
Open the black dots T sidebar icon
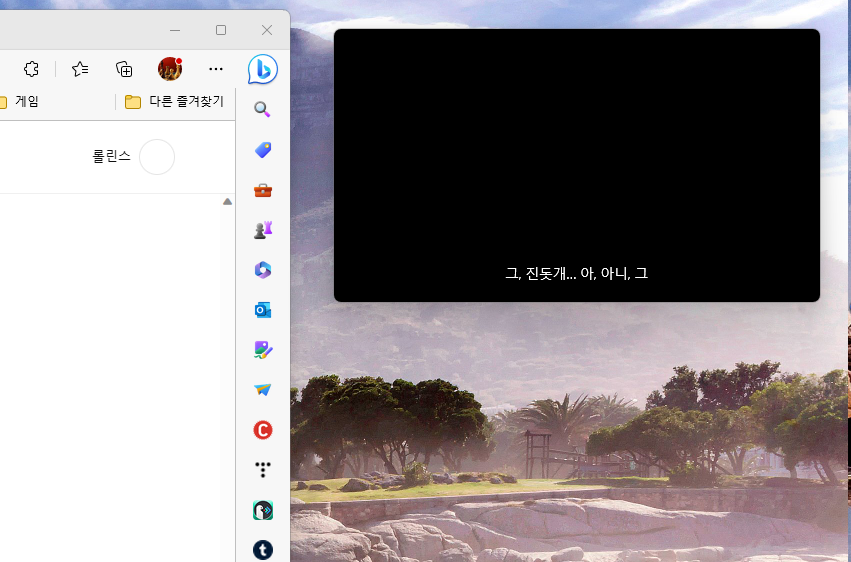(263, 470)
